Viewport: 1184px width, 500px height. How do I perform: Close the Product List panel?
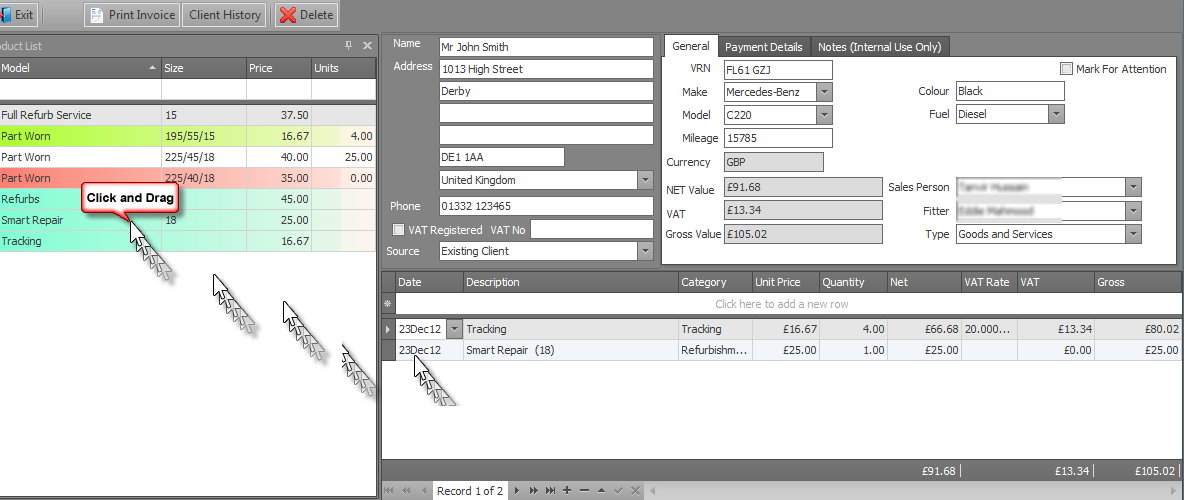[x=367, y=46]
